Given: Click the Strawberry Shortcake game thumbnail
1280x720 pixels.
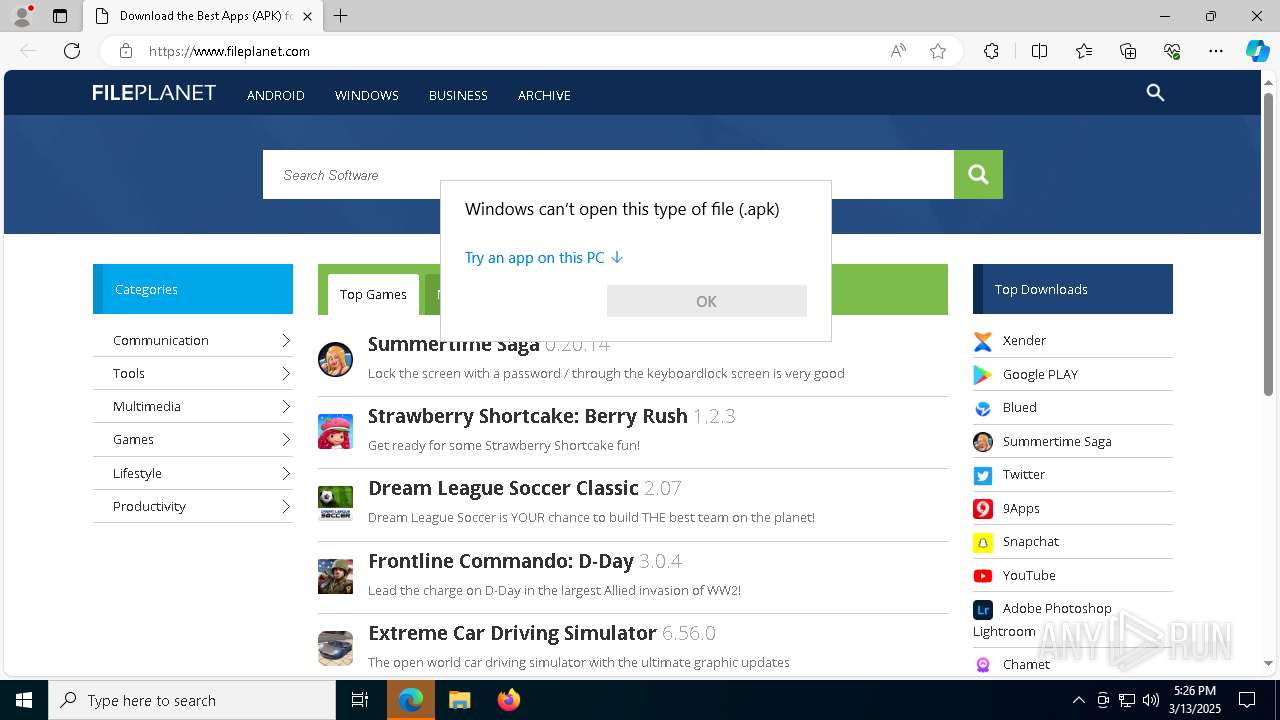Looking at the screenshot, I should [335, 431].
